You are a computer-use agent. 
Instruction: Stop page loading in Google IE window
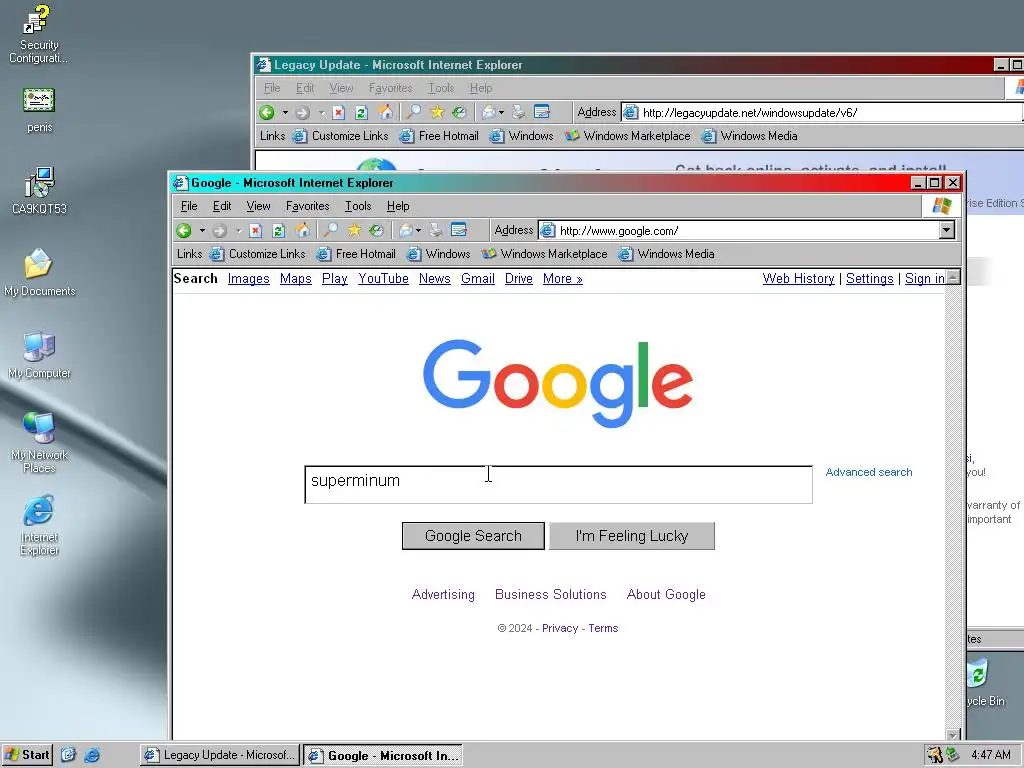[255, 231]
